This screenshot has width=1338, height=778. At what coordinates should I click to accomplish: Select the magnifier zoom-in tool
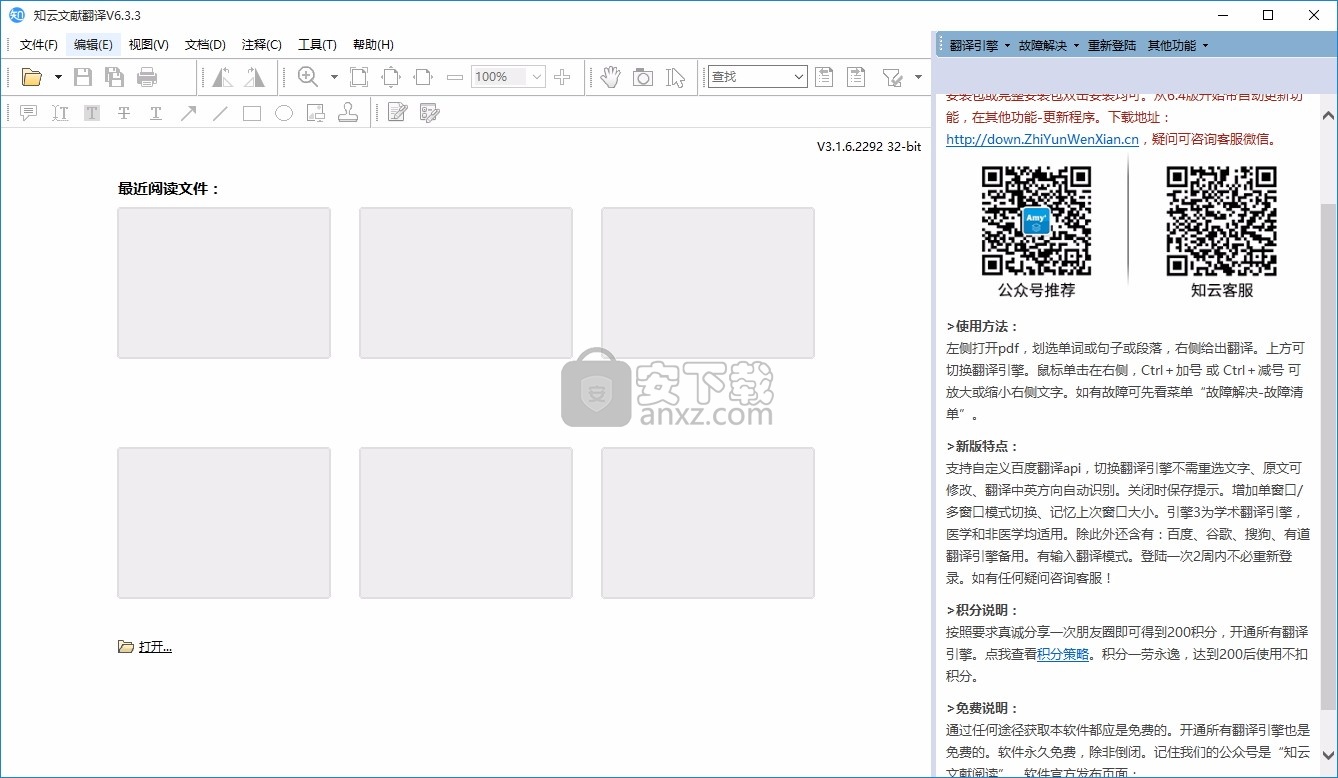coord(308,77)
